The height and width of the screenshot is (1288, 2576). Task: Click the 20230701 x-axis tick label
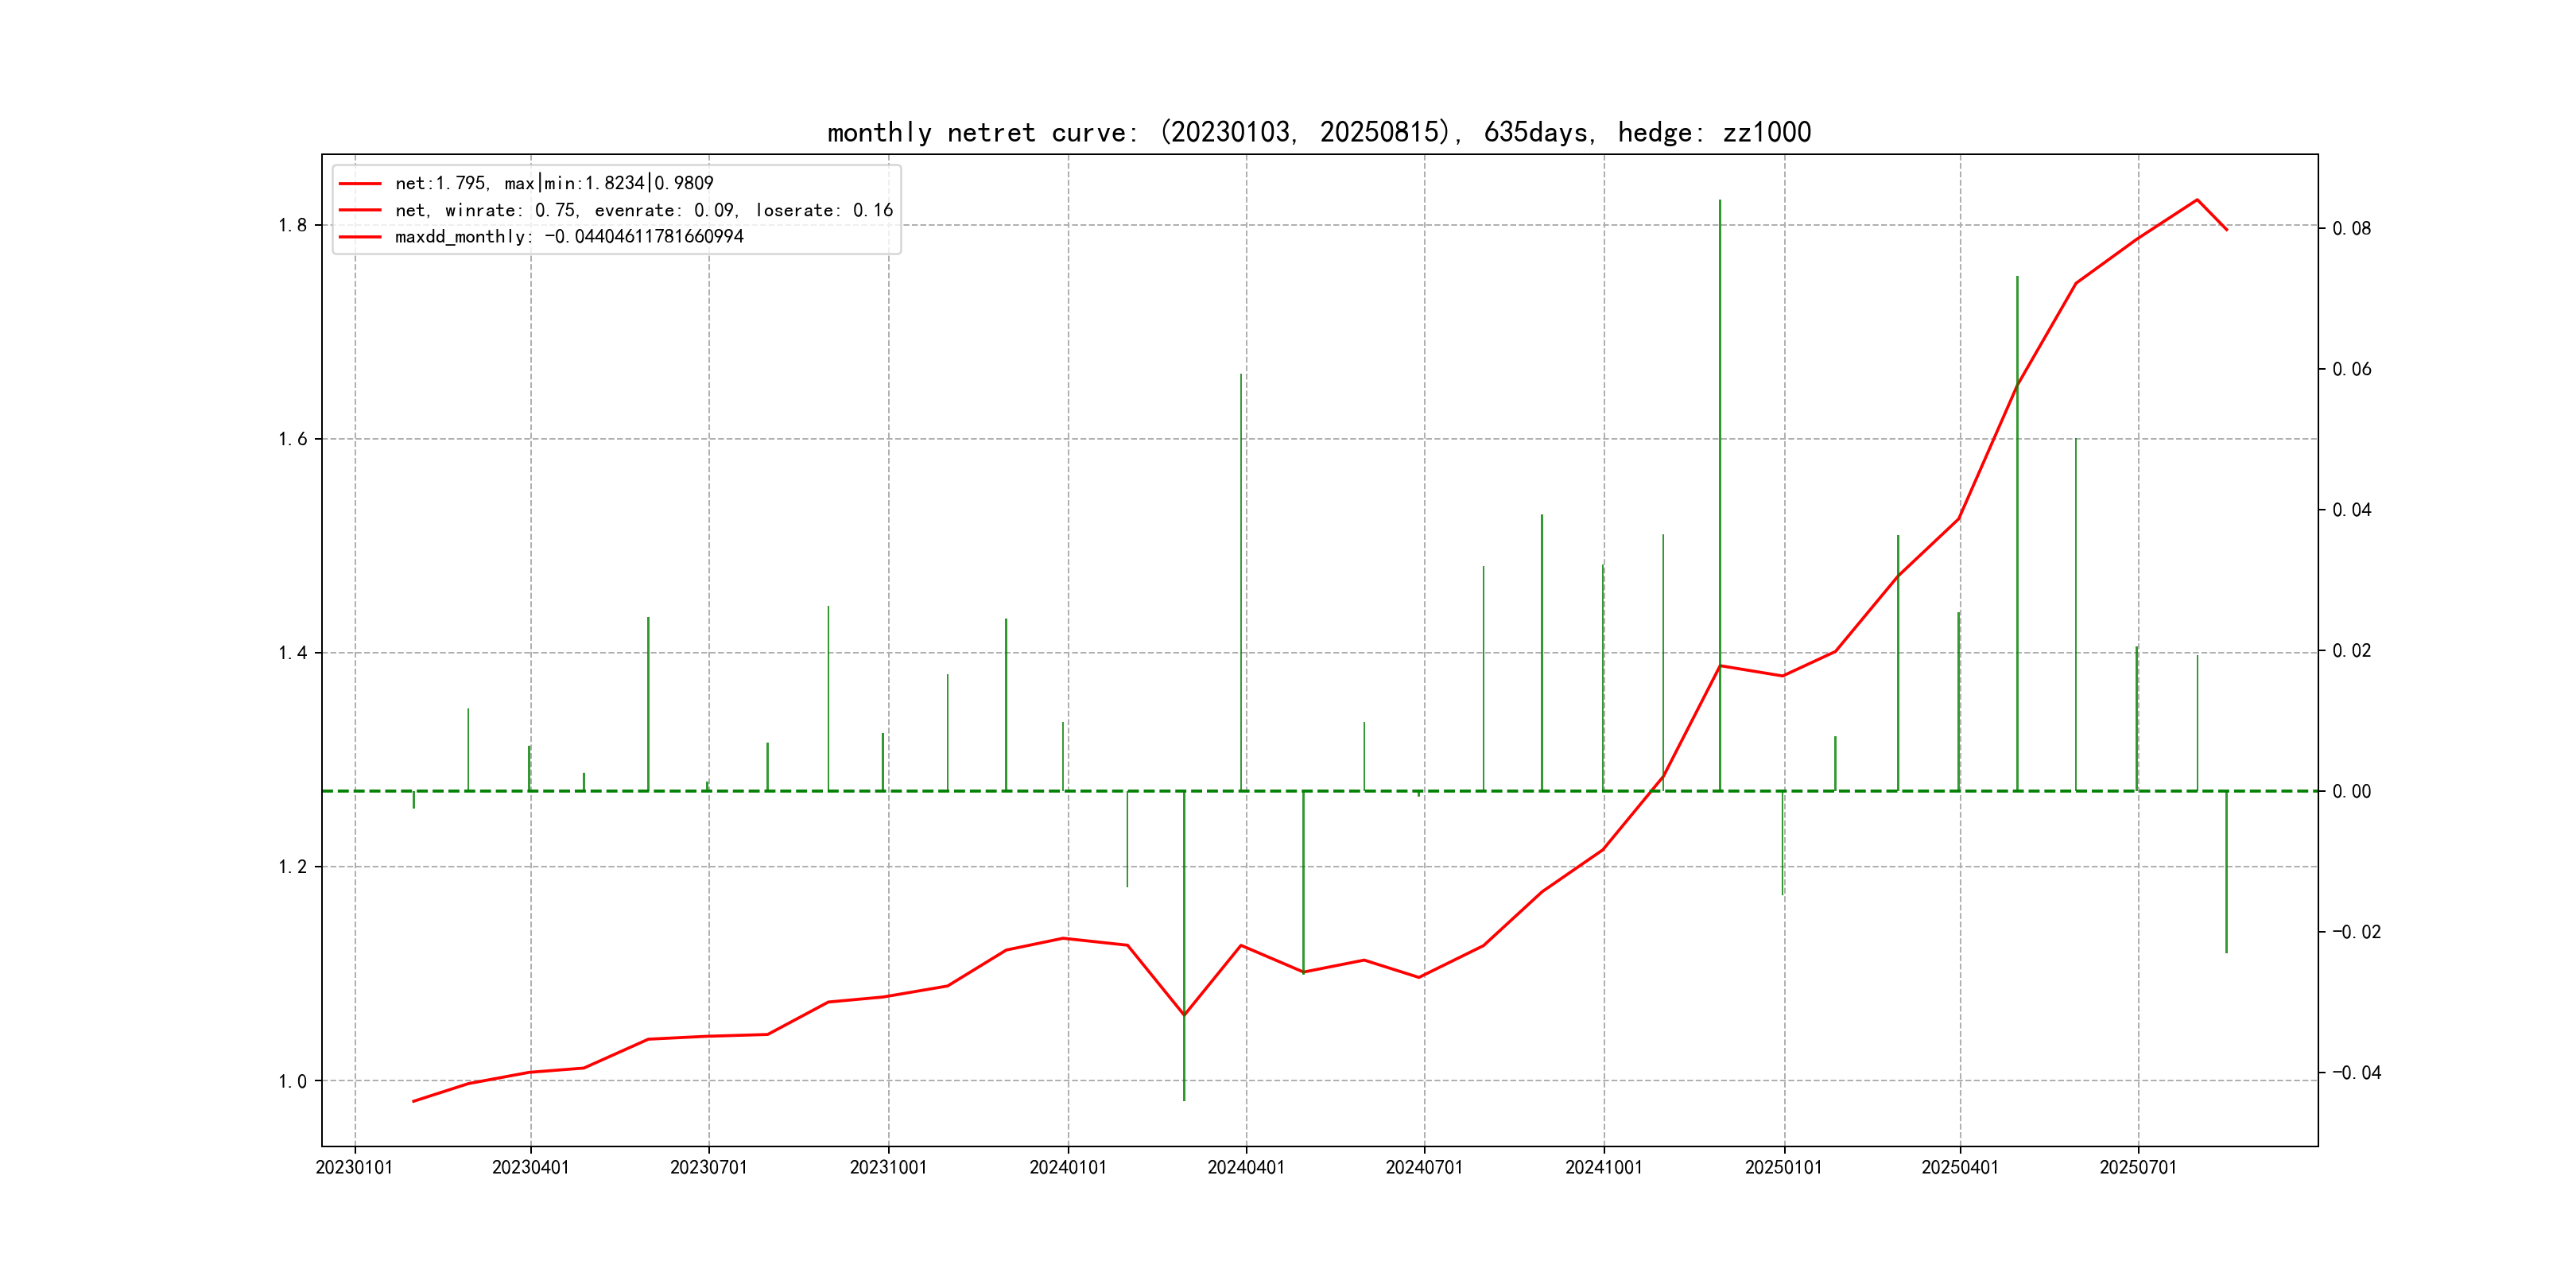709,1167
